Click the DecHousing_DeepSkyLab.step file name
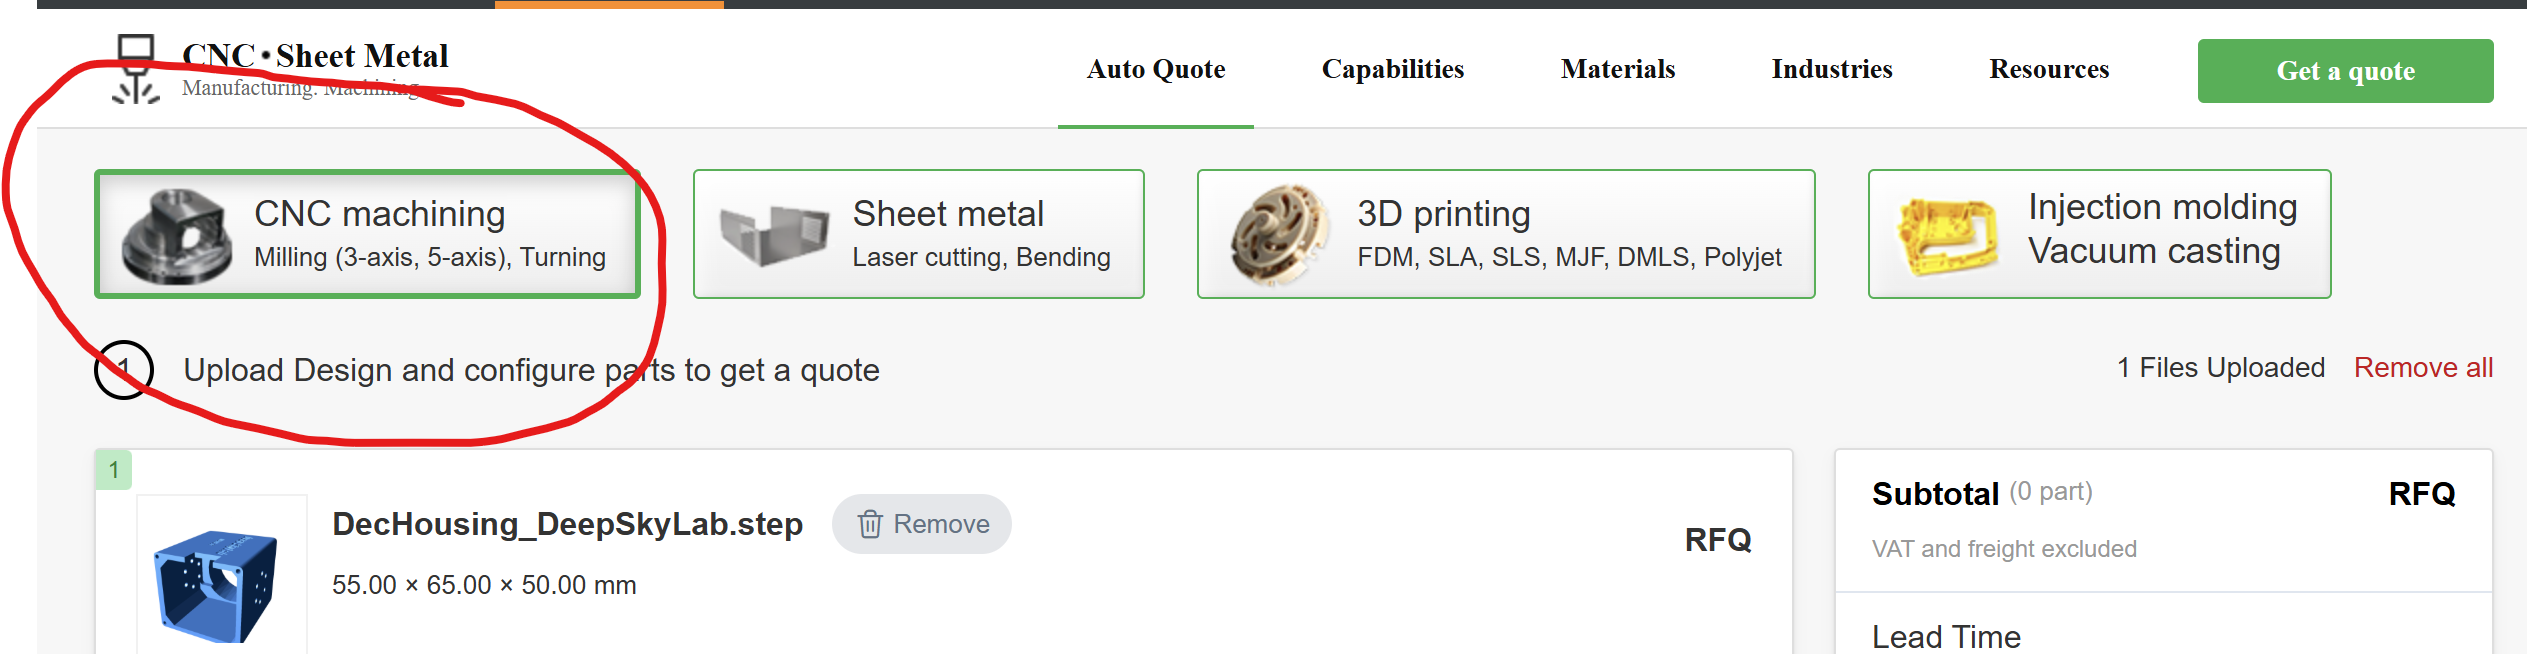This screenshot has height=654, width=2527. 567,524
